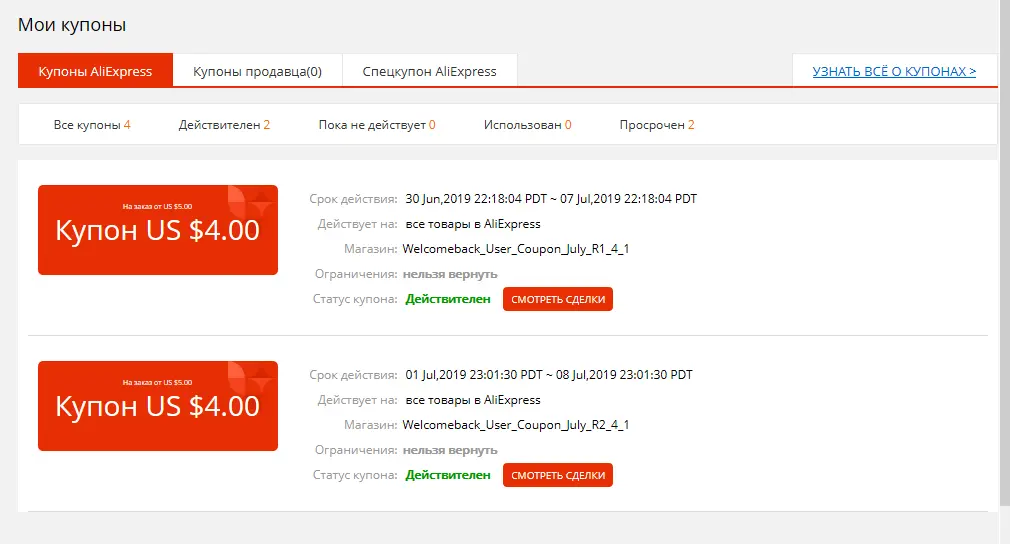Click Действителен status of July_R2 coupon

point(448,474)
